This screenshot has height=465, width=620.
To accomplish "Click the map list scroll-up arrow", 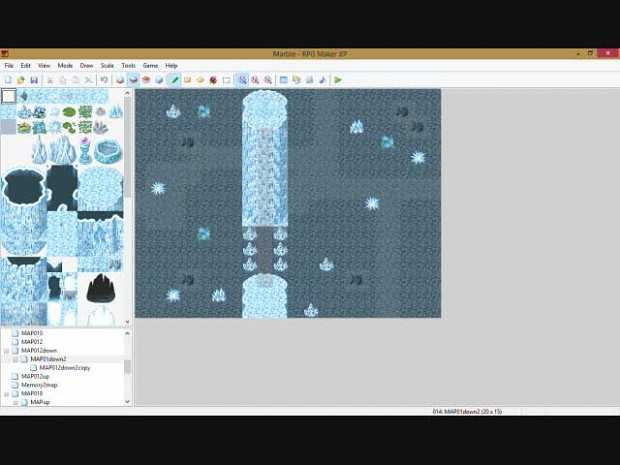I will 127,333.
